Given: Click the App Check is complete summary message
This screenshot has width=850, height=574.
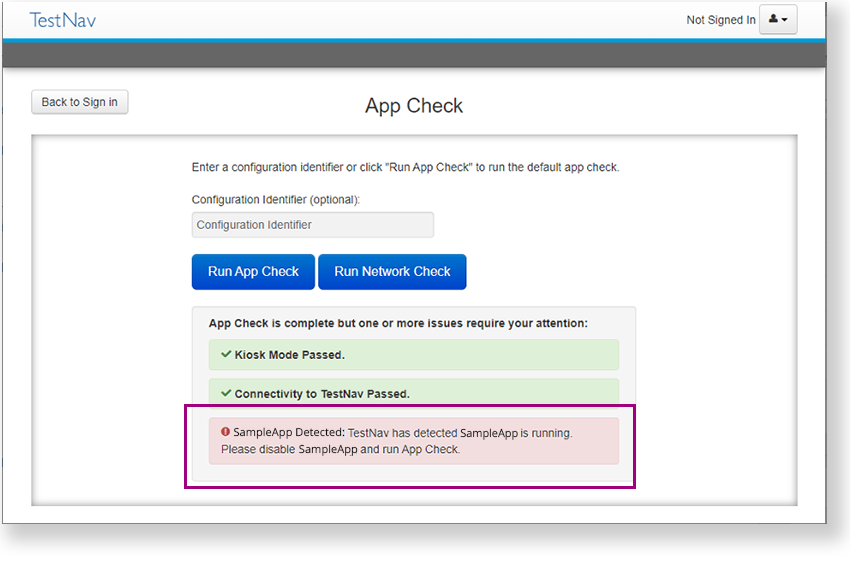Looking at the screenshot, I should point(398,323).
